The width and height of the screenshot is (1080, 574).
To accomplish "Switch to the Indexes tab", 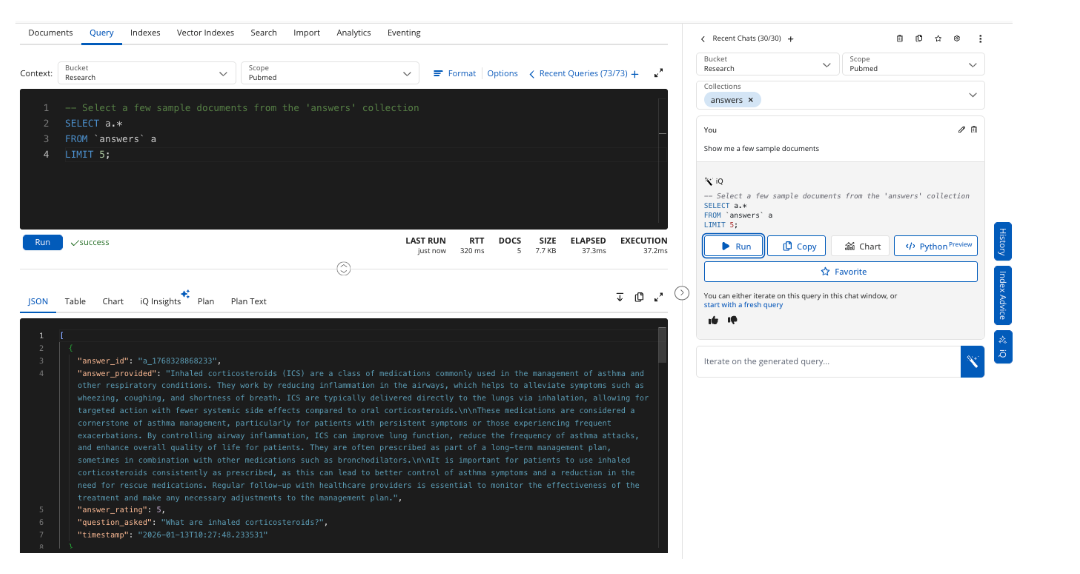I will click(x=145, y=33).
